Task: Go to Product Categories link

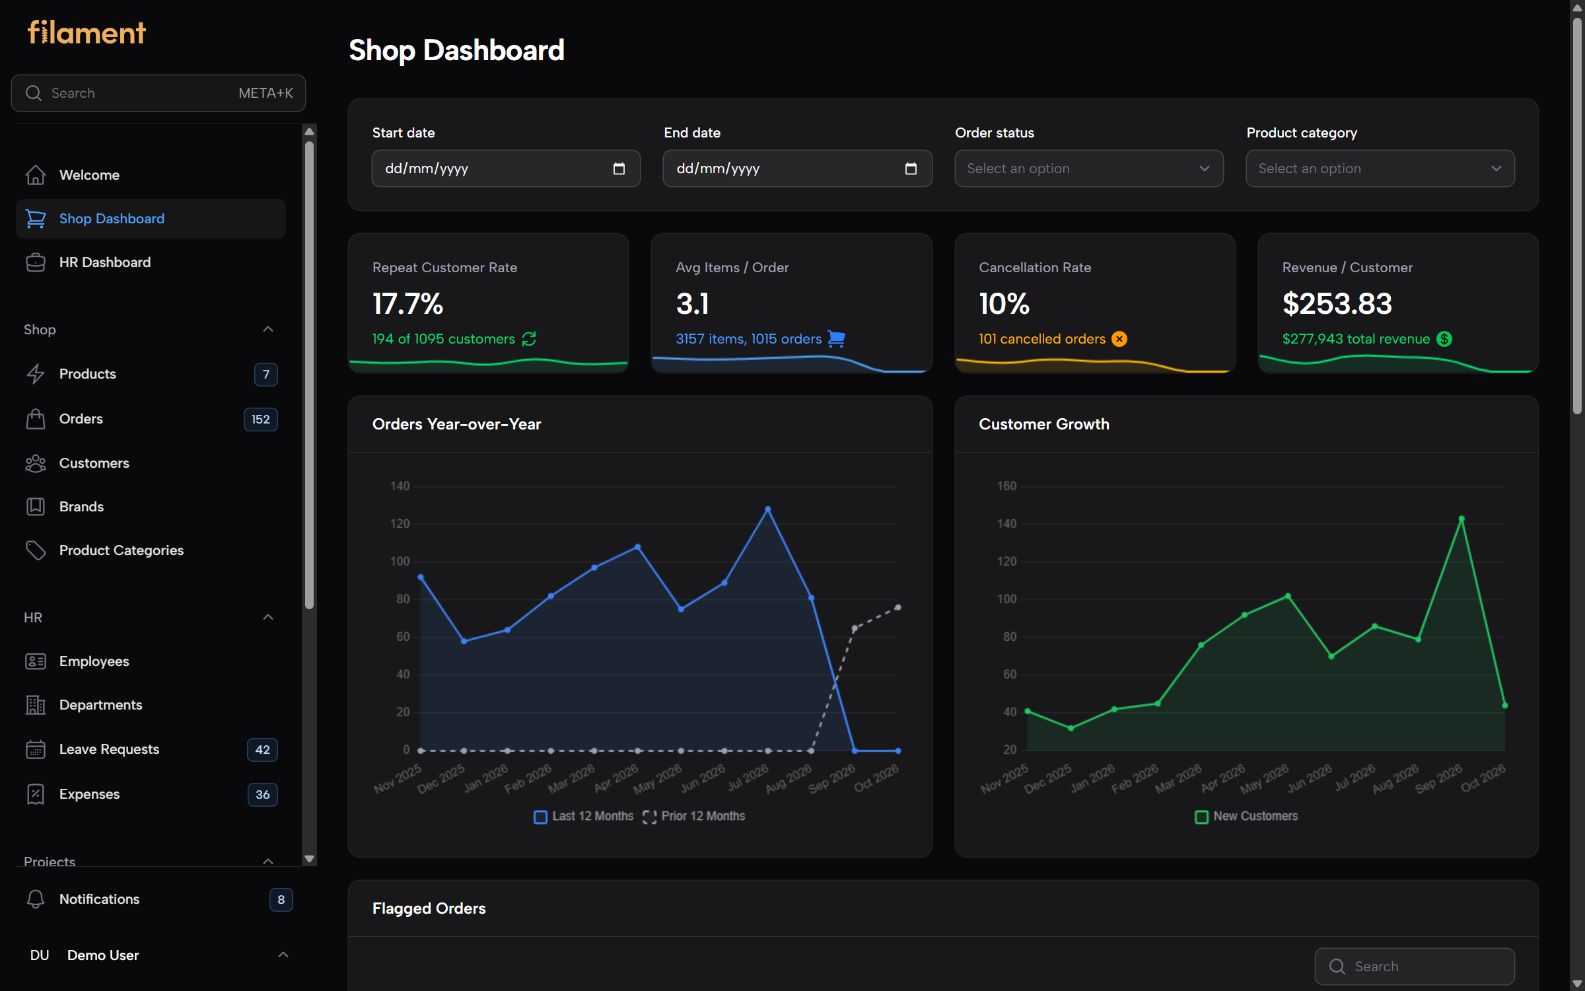Action: coord(151,551)
